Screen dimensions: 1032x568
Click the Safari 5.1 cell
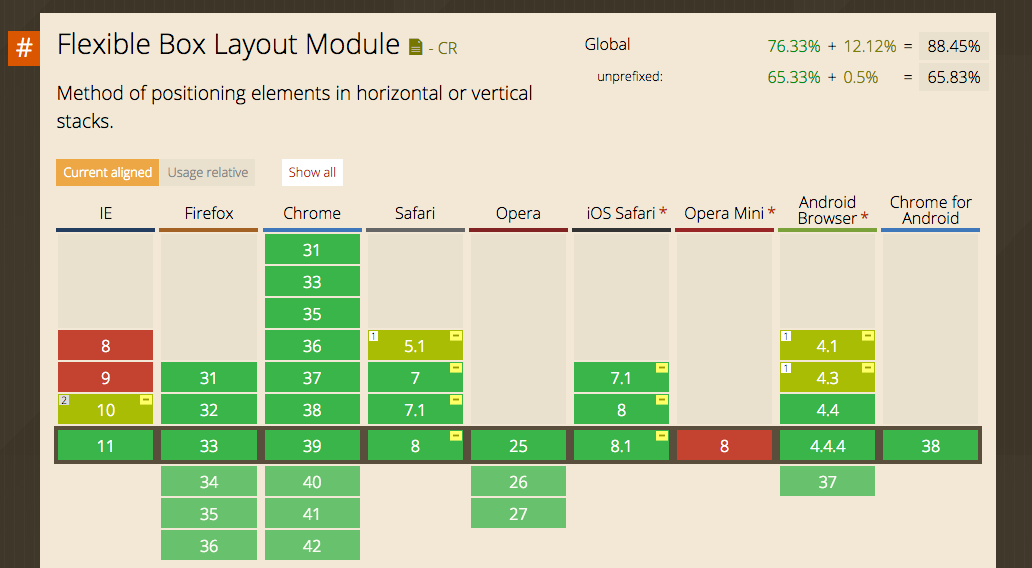coord(415,346)
